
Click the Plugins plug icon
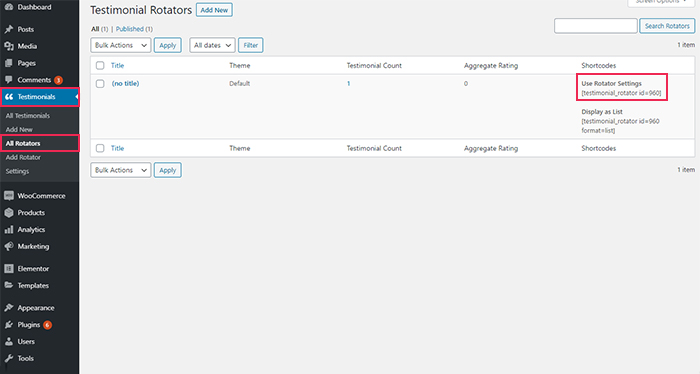click(8, 325)
